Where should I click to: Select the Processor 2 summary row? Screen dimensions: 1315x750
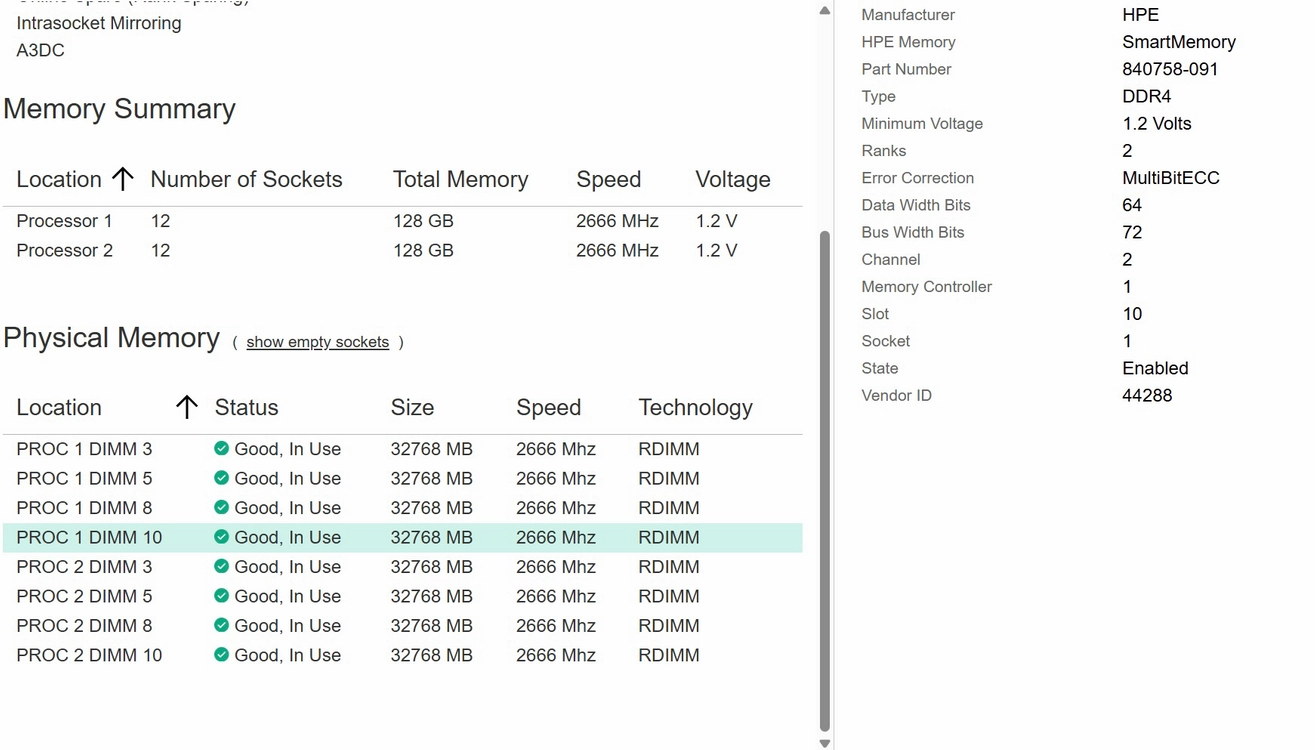[x=402, y=250]
